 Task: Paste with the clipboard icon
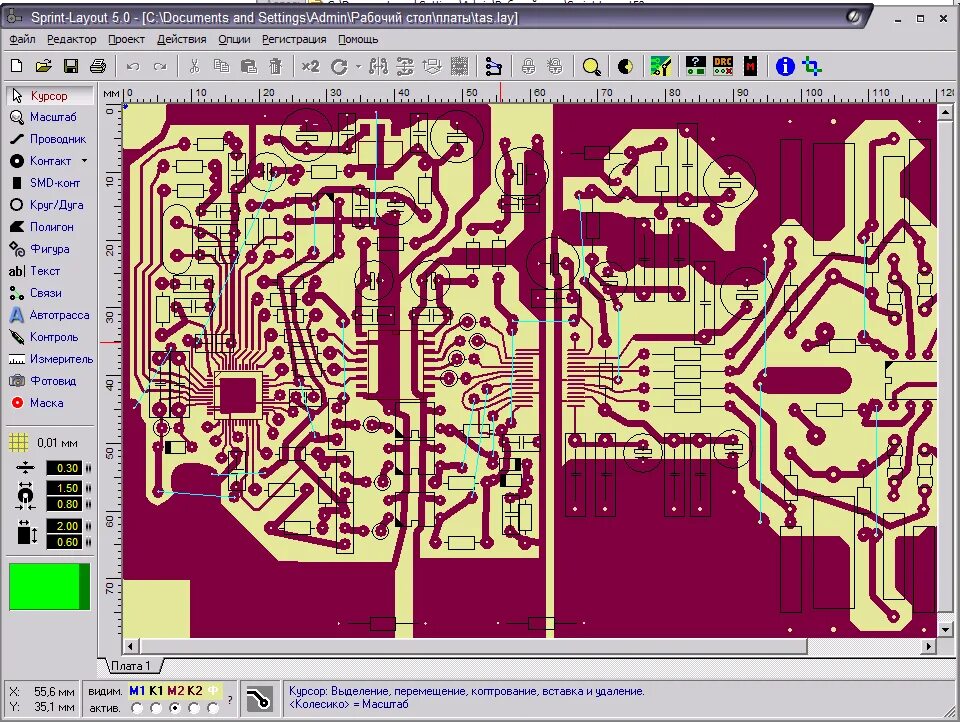click(249, 66)
